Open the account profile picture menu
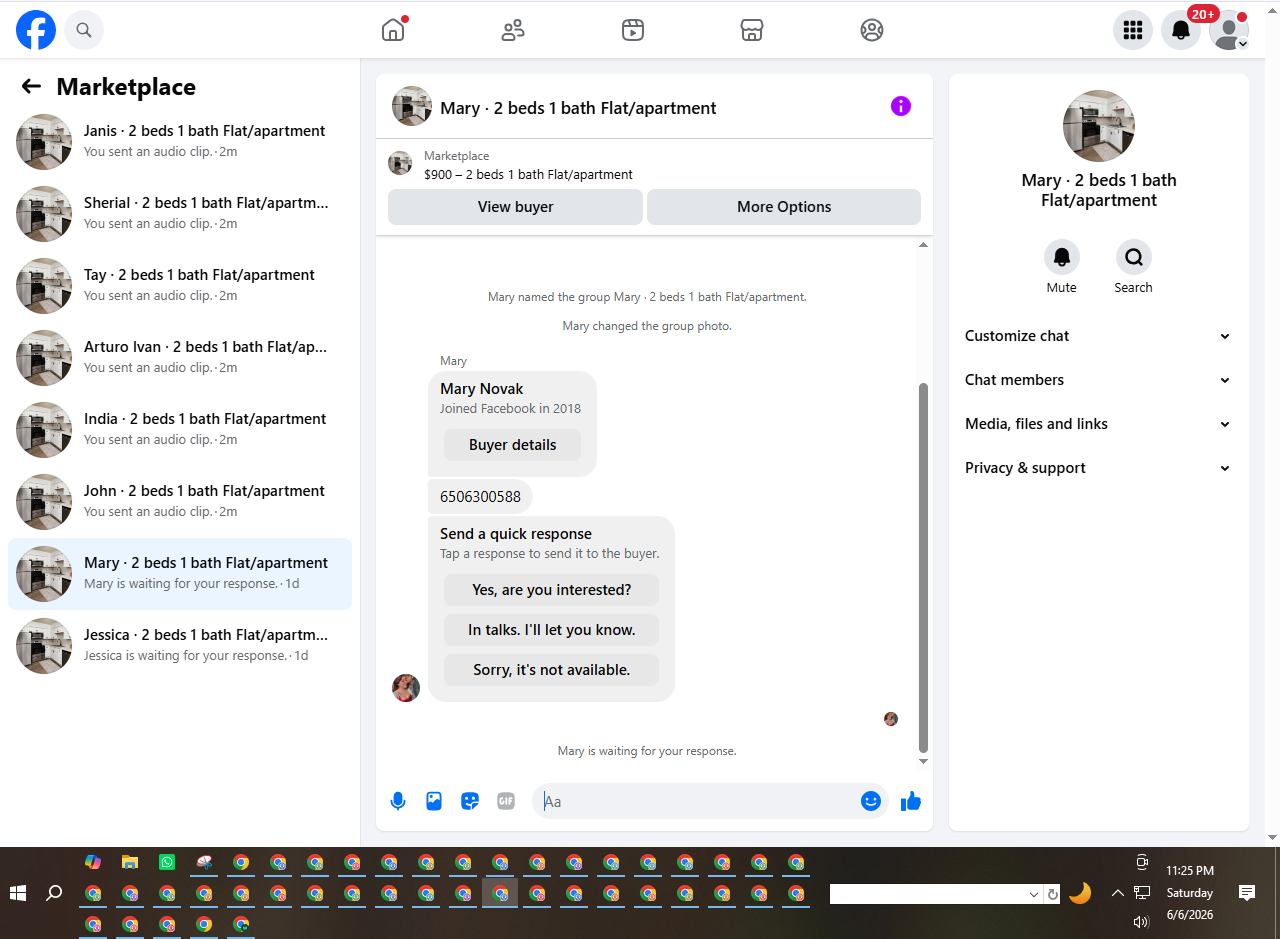 pos(1229,30)
